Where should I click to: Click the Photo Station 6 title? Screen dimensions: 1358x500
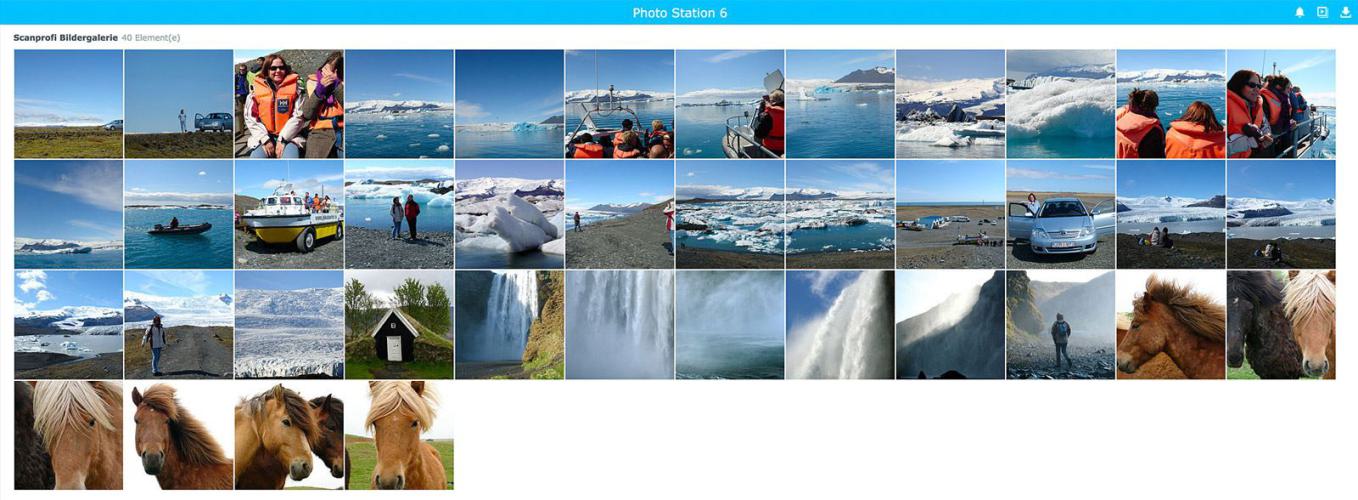point(680,13)
